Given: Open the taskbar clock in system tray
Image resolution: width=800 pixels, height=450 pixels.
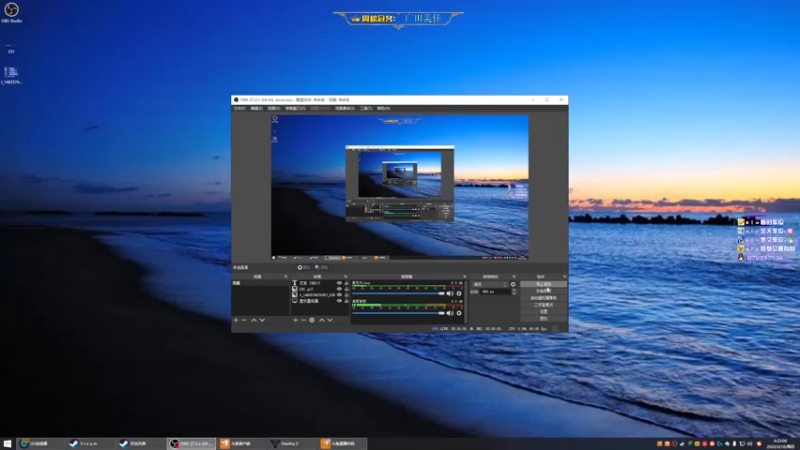Looking at the screenshot, I should [x=780, y=443].
